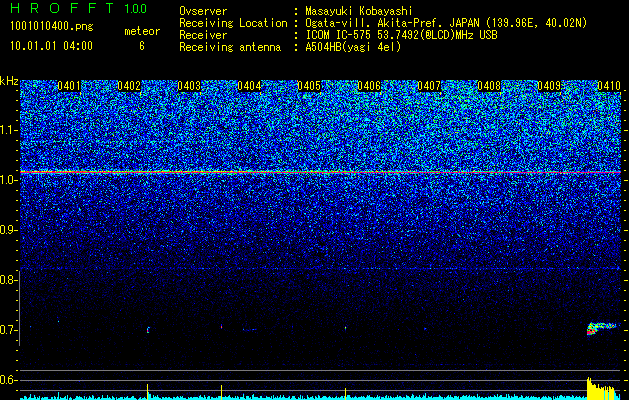Image resolution: width=629 pixels, height=400 pixels.
Task: Click the large meteor echo near 0410
Action: 601,328
